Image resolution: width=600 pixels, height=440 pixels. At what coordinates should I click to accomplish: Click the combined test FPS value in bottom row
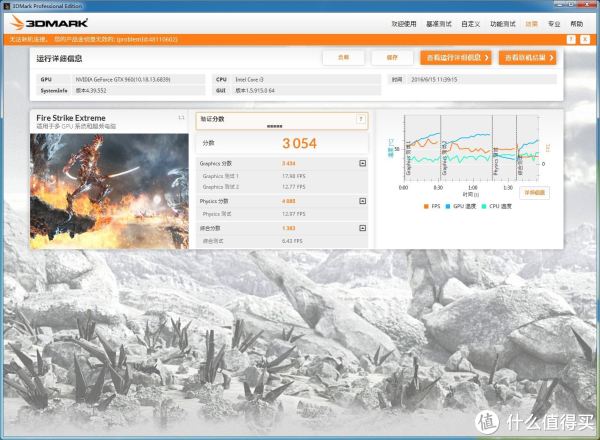tap(292, 241)
